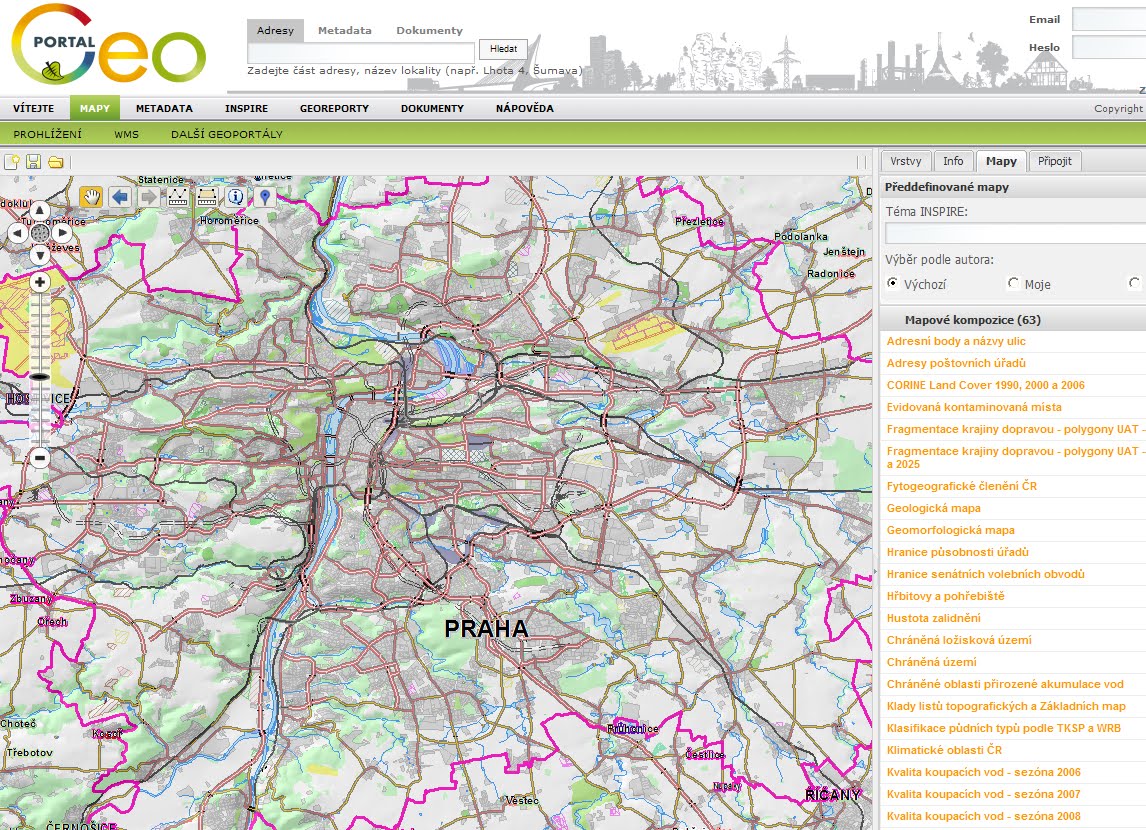This screenshot has height=830, width=1146.
Task: Click the full extent globe button
Action: [x=39, y=234]
